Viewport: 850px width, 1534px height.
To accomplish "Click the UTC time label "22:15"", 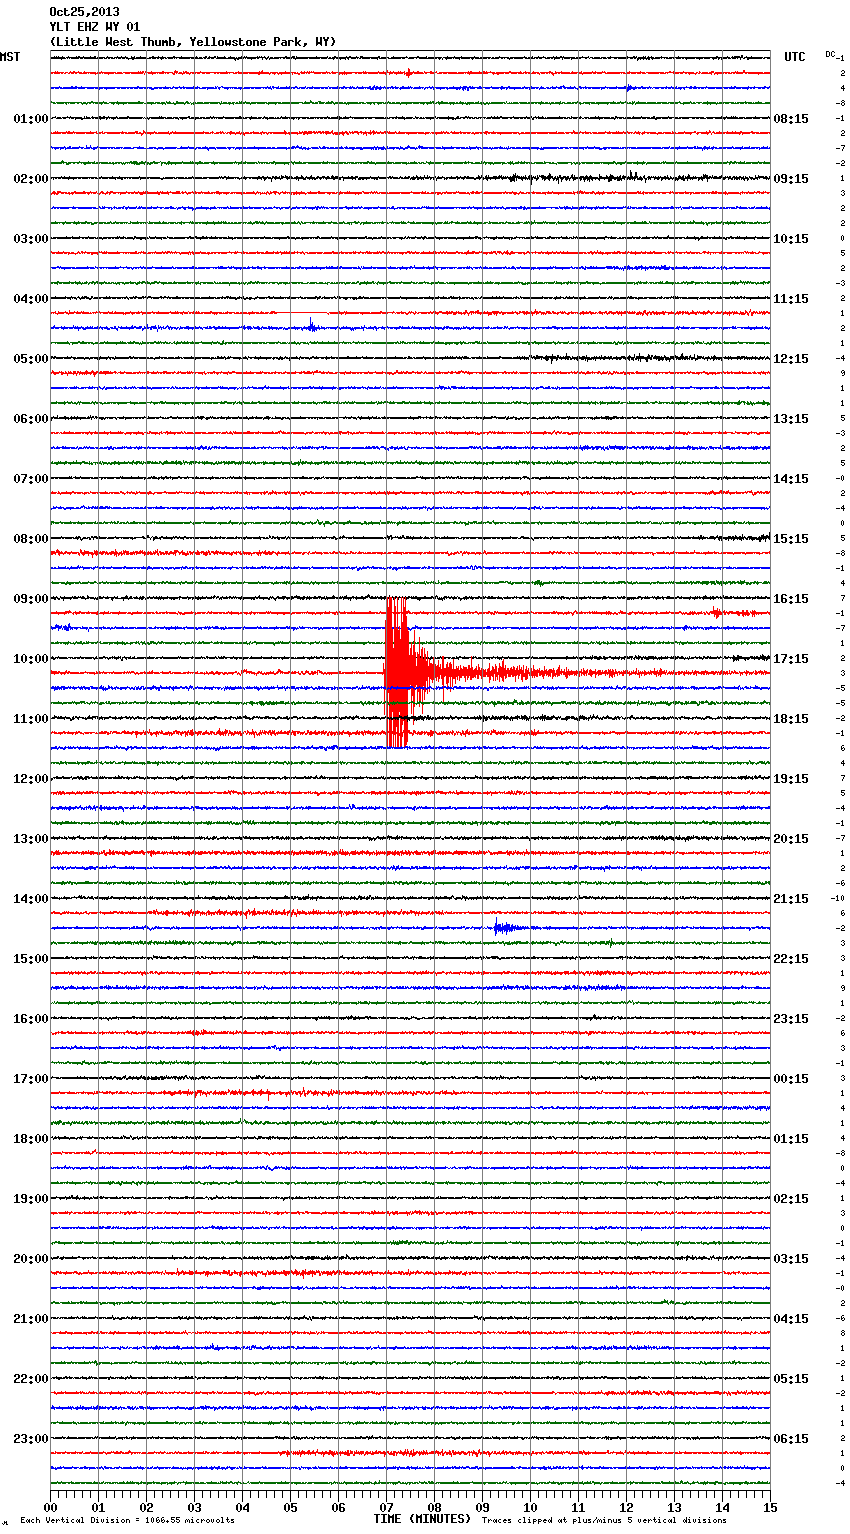I will [x=791, y=959].
